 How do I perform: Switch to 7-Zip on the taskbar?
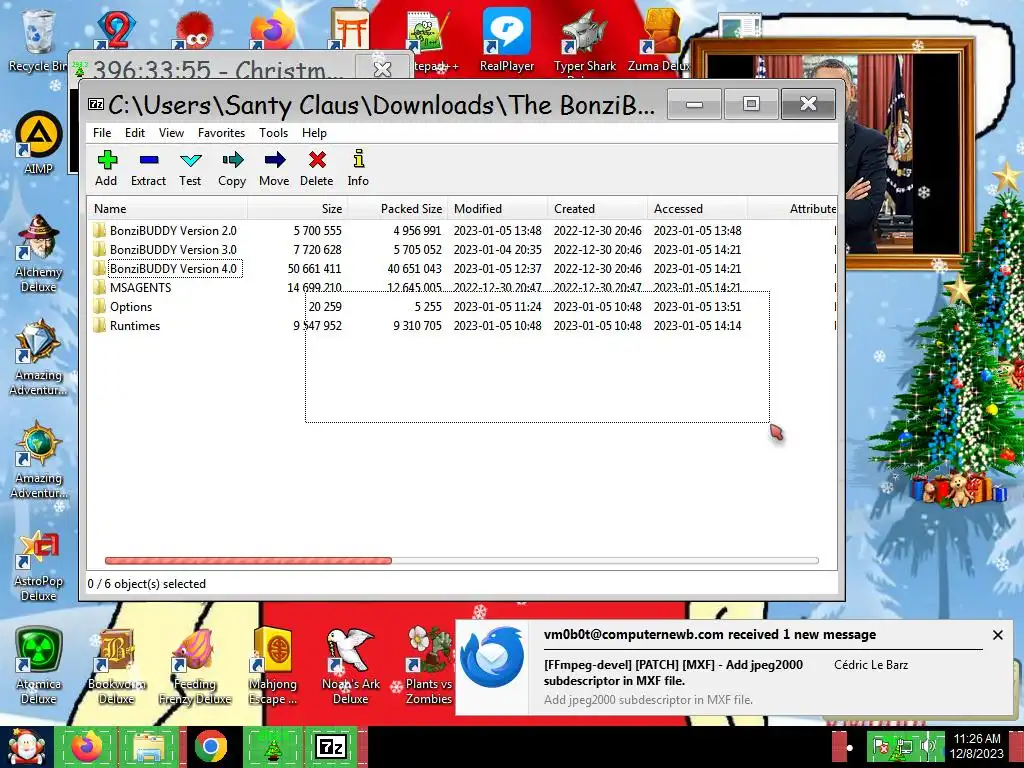(331, 747)
